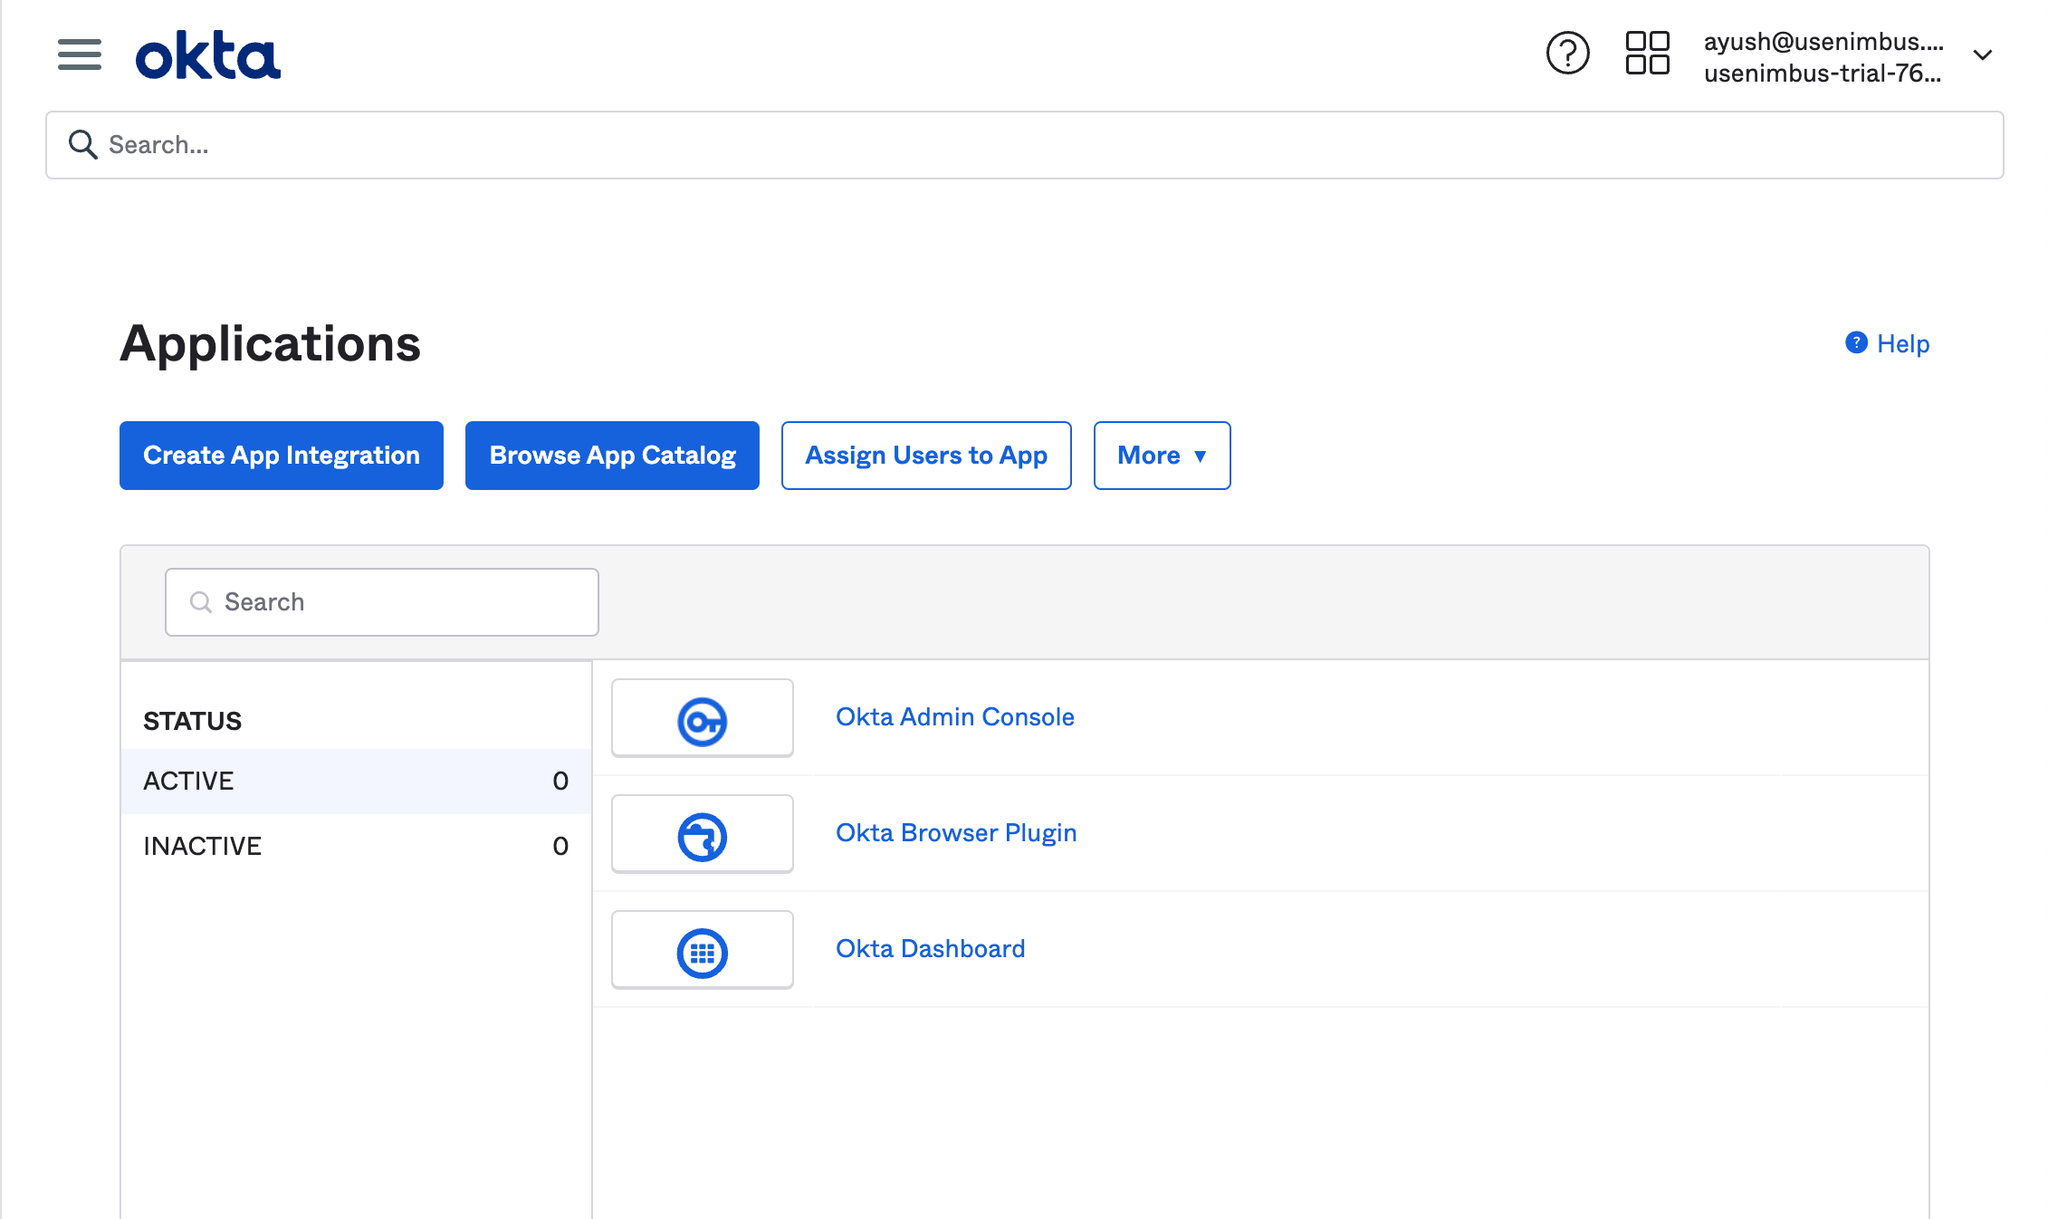2048x1219 pixels.
Task: Open the help question mark icon in header
Action: coord(1567,53)
